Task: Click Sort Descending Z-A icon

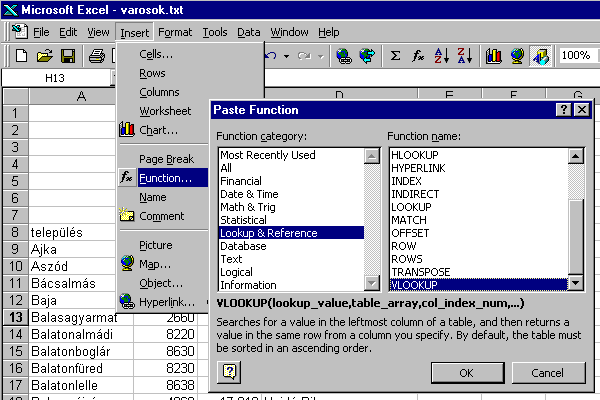Action: (465, 56)
